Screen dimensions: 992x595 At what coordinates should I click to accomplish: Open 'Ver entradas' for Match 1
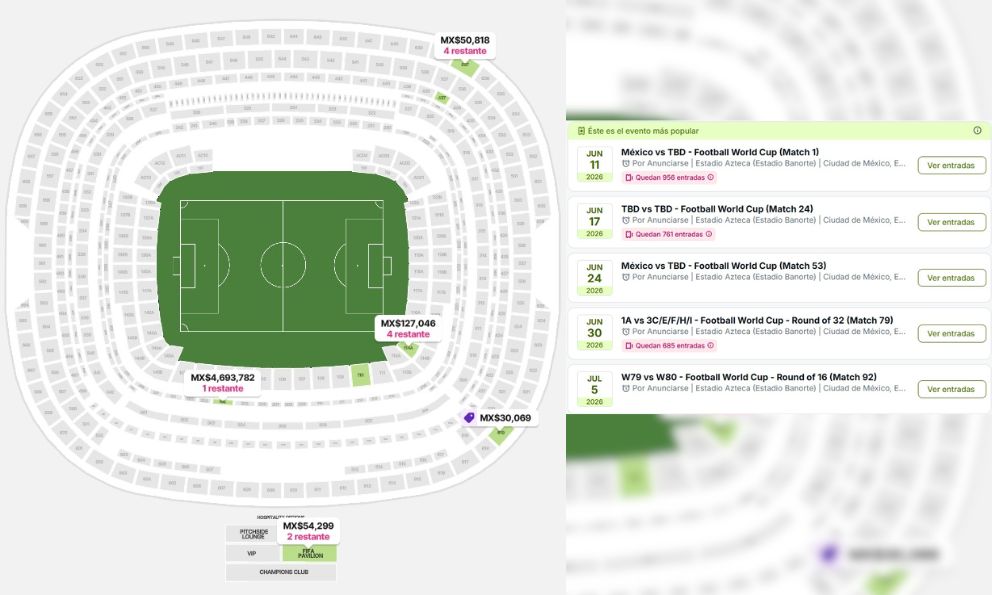pos(951,166)
